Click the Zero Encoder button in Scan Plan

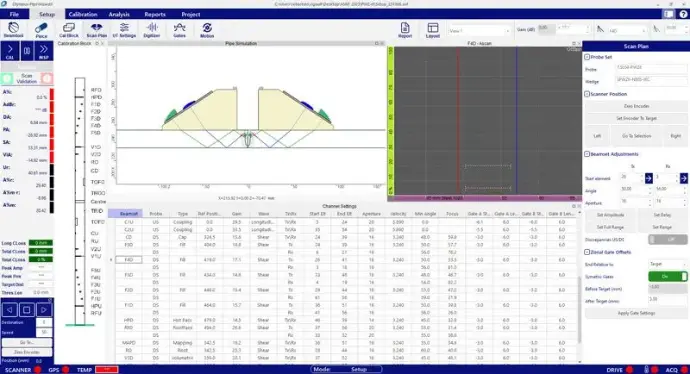point(636,106)
